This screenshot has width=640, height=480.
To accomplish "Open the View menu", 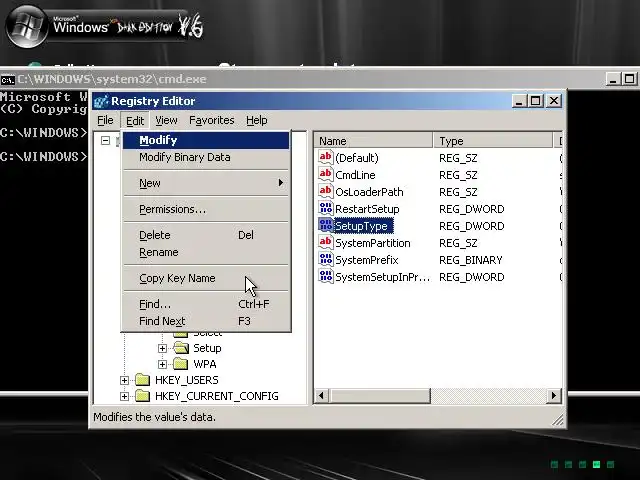I will tap(166, 120).
